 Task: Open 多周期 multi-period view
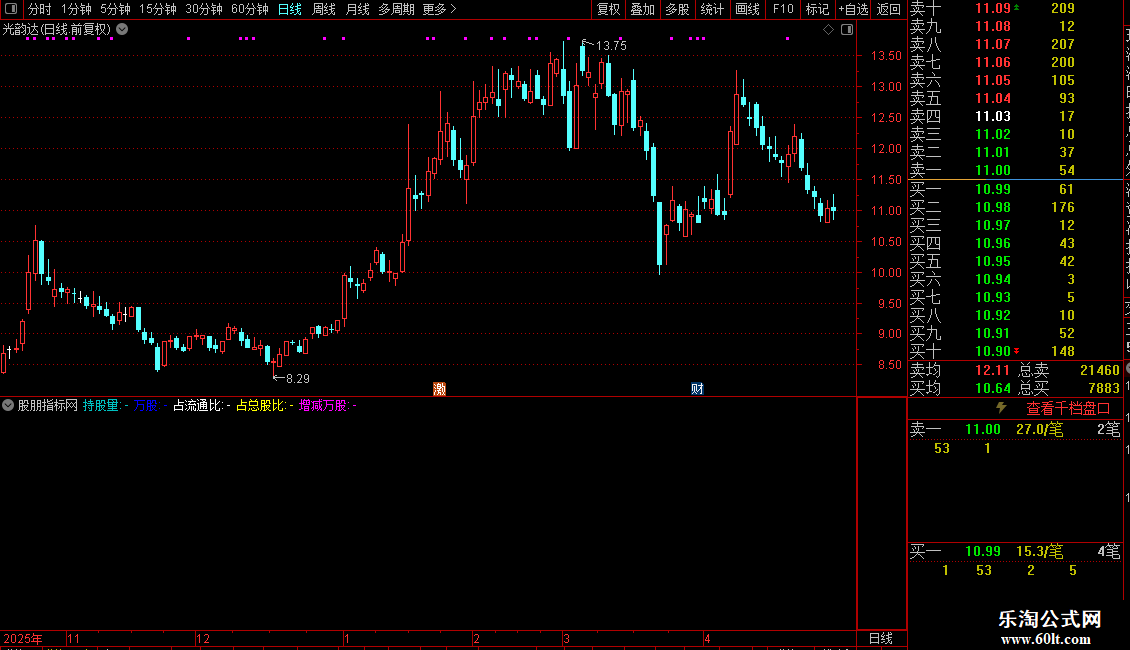396,9
